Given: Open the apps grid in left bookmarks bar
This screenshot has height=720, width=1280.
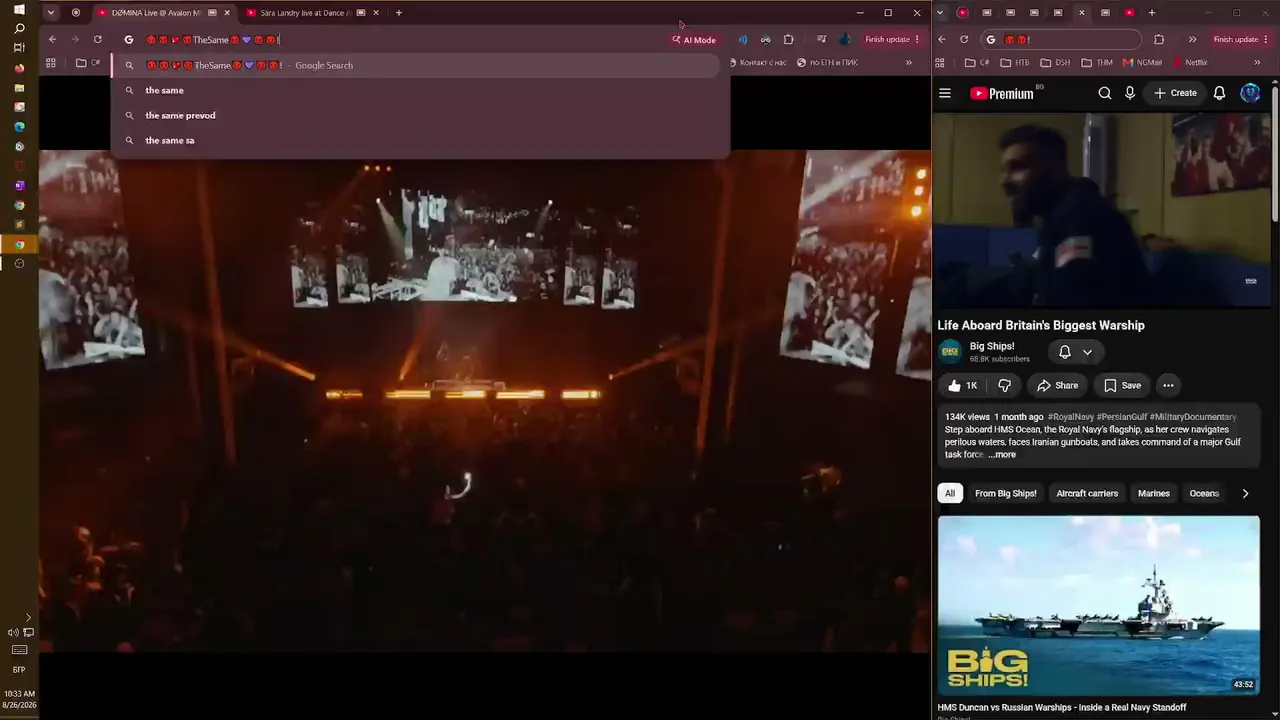Looking at the screenshot, I should [50, 63].
